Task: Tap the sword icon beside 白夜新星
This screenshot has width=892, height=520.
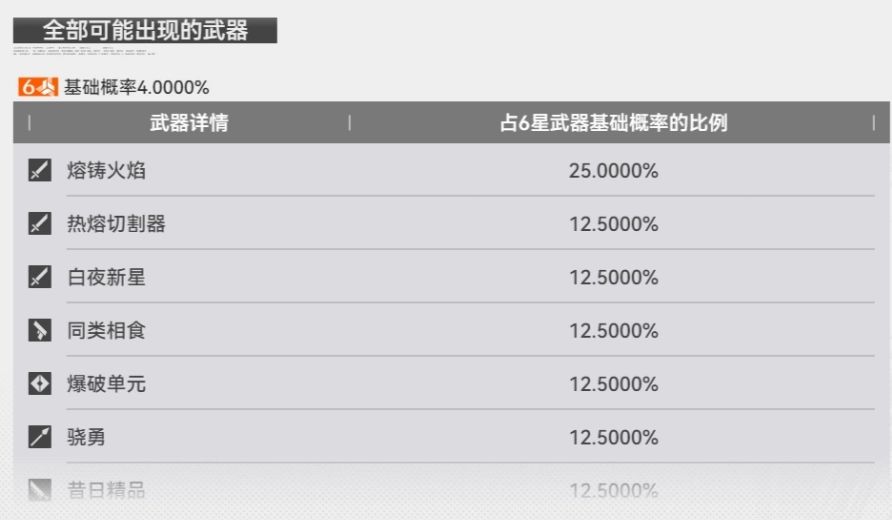Action: (x=39, y=277)
